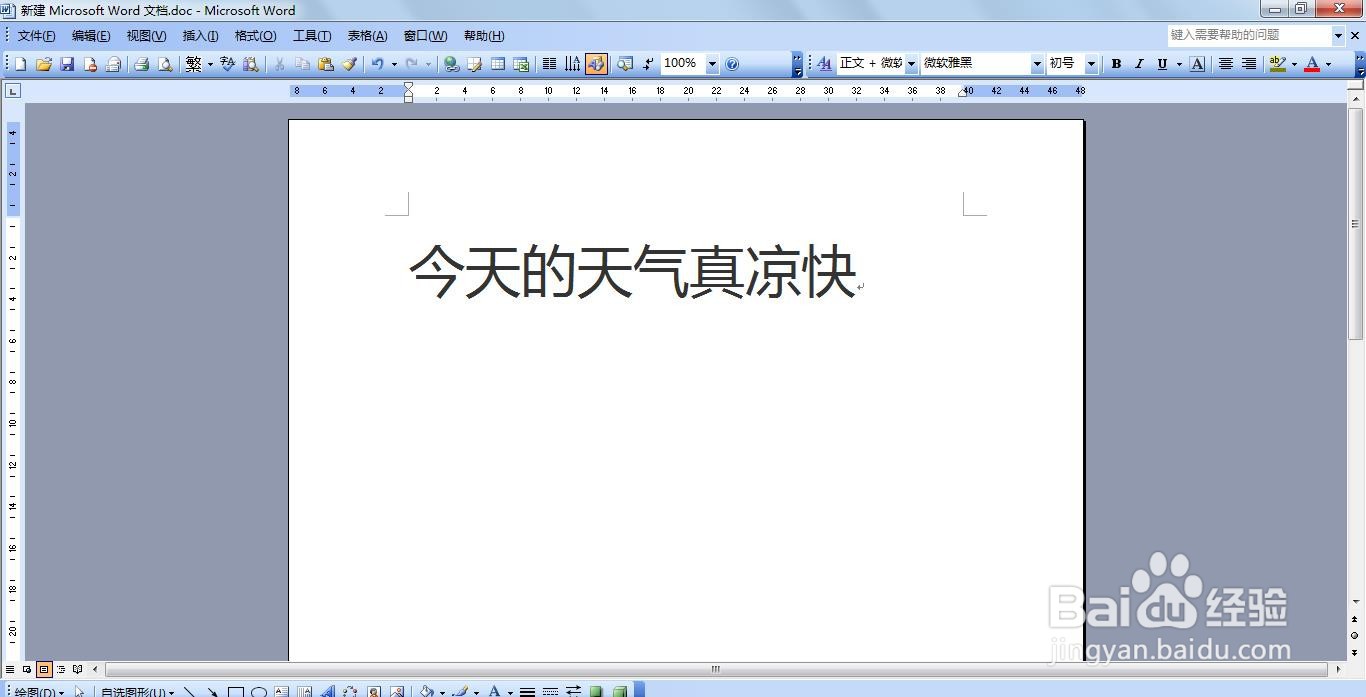Activate the Format Painter brush

(349, 64)
